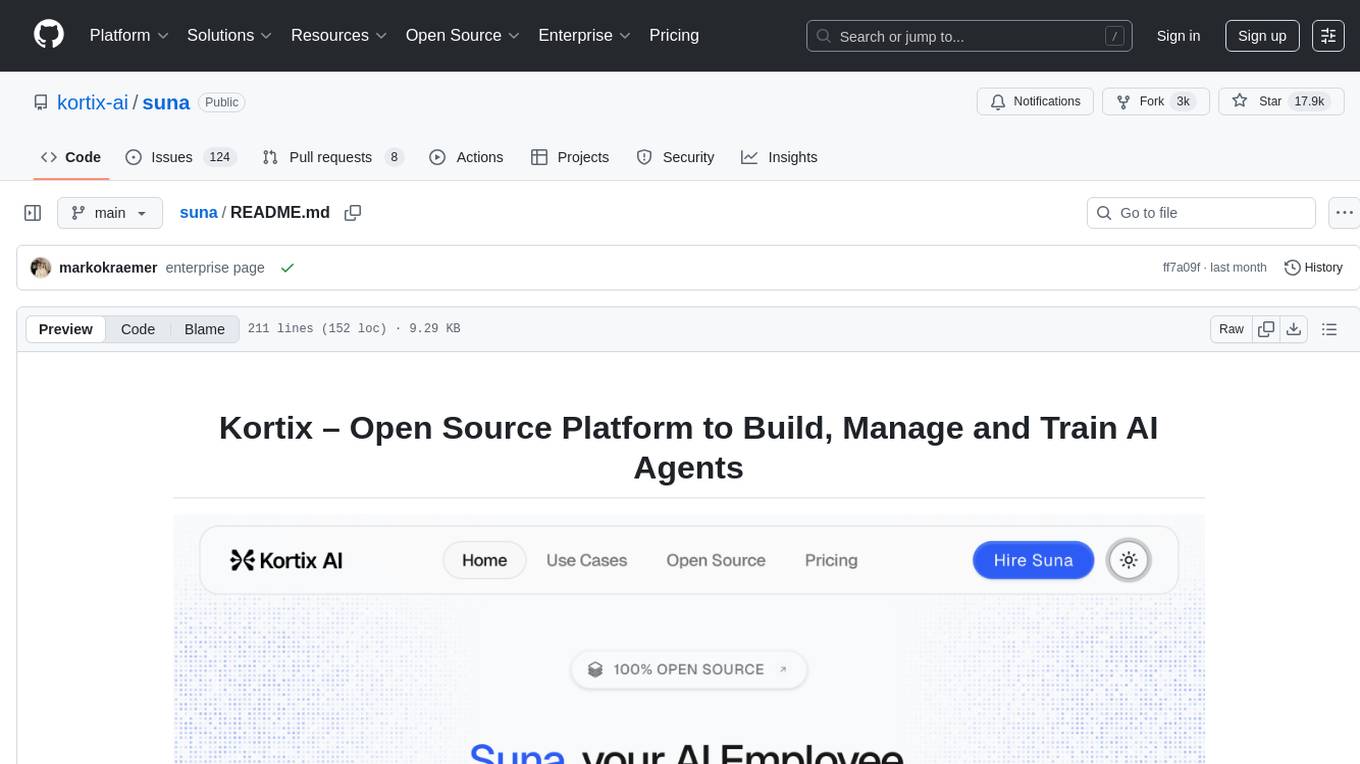Expand the file tree side panel

click(x=33, y=213)
